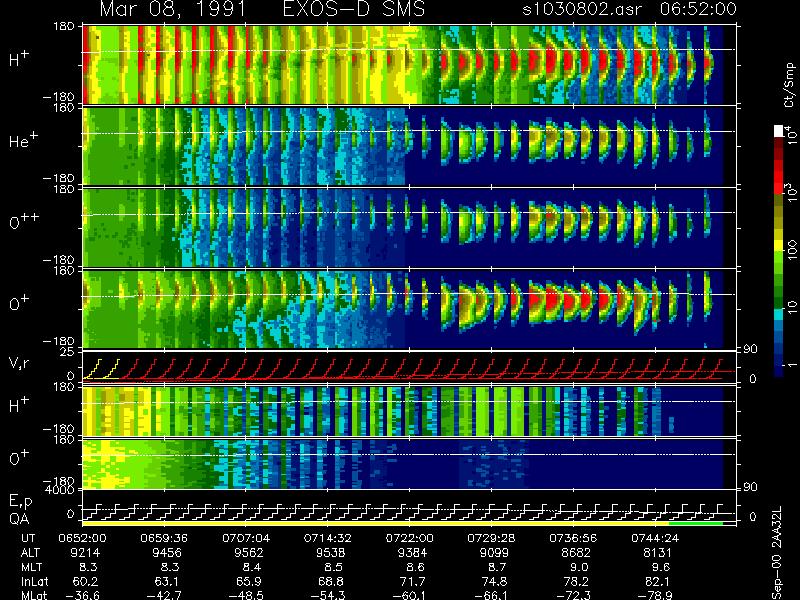
Task: Click the 'MLT' row header
Action: coord(31,567)
